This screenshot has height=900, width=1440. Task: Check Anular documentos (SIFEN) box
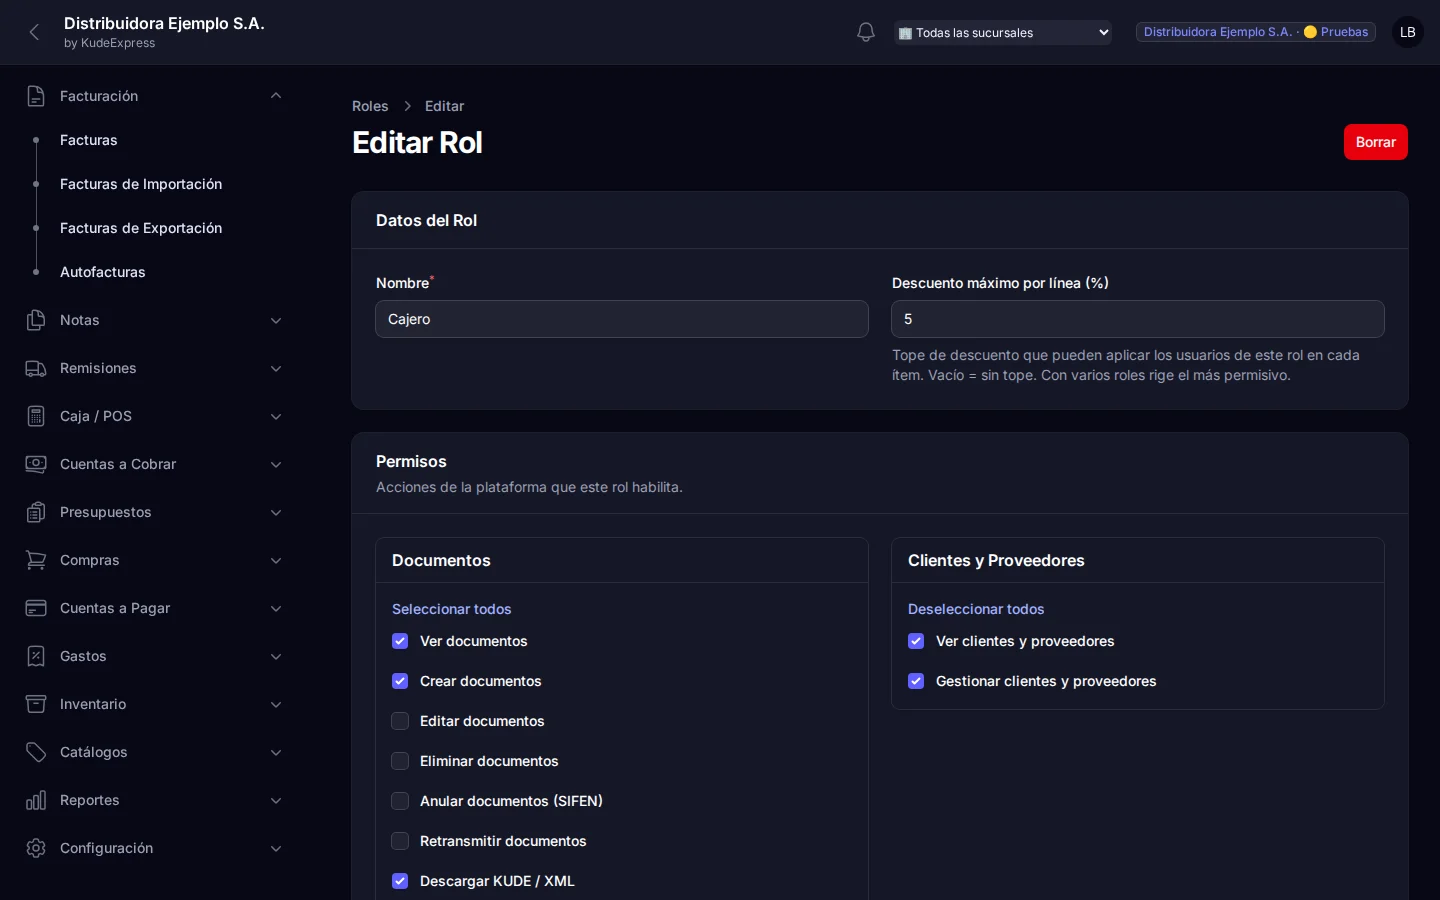point(400,801)
